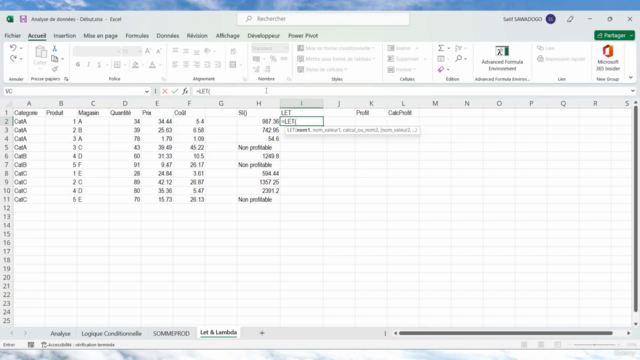This screenshot has width=640, height=360.
Task: Open the Police group dialog launcher
Action: coord(164,79)
